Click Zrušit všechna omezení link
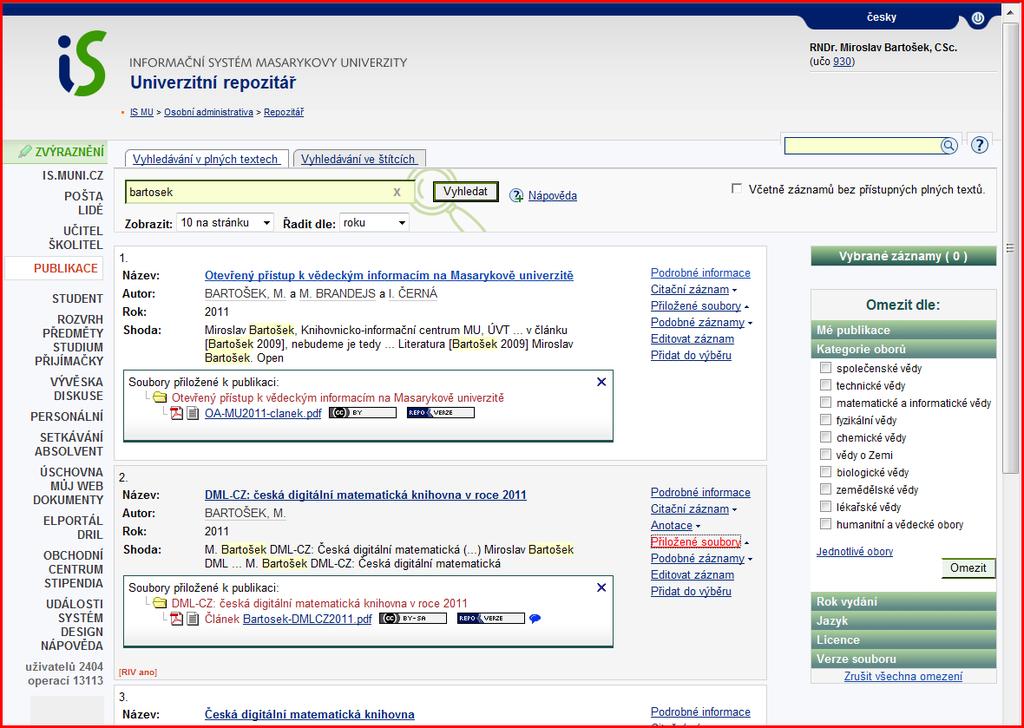The height and width of the screenshot is (728, 1024). click(x=903, y=676)
